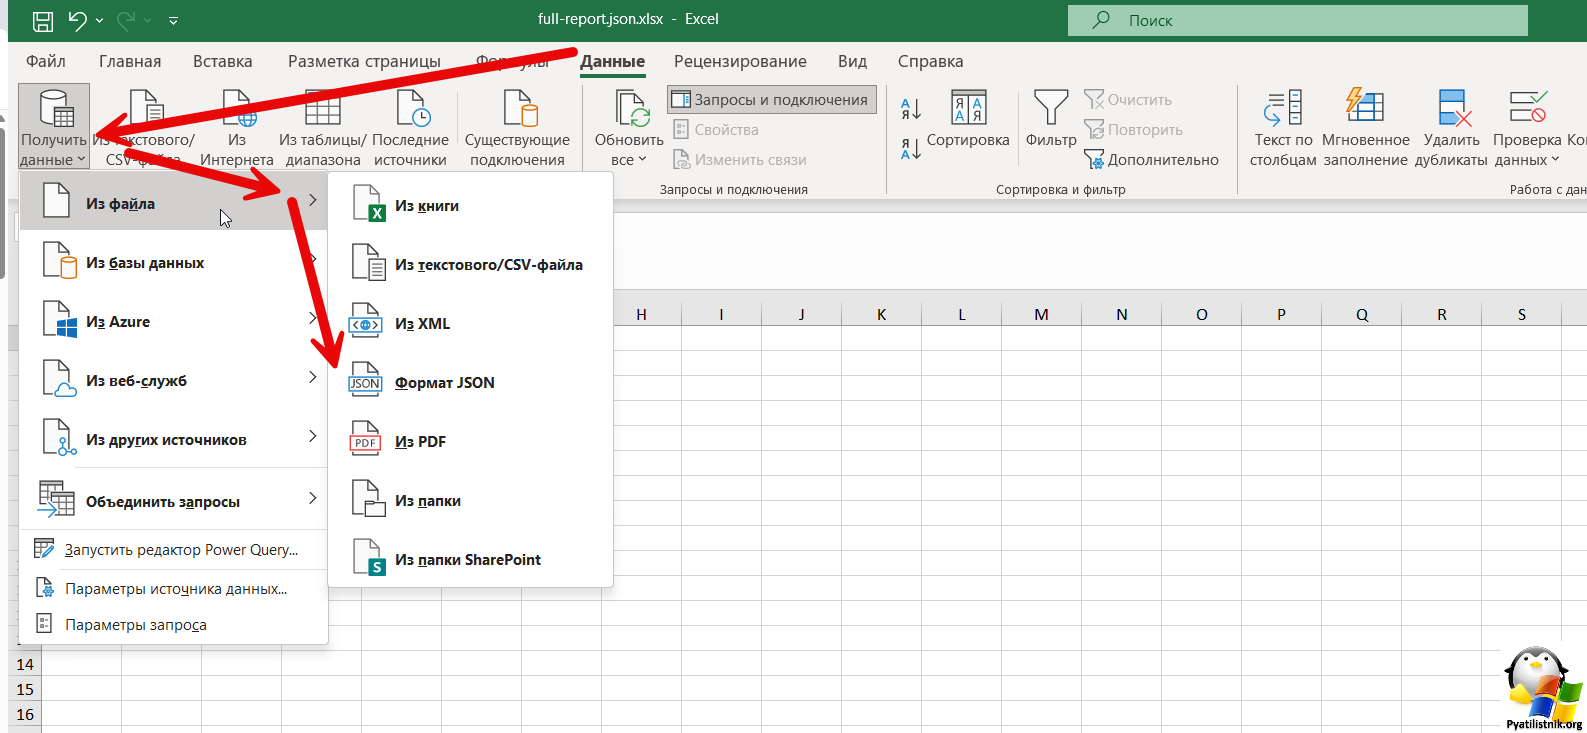Image resolution: width=1587 pixels, height=733 pixels.
Task: Click Повторить filter button
Action: click(x=1134, y=130)
